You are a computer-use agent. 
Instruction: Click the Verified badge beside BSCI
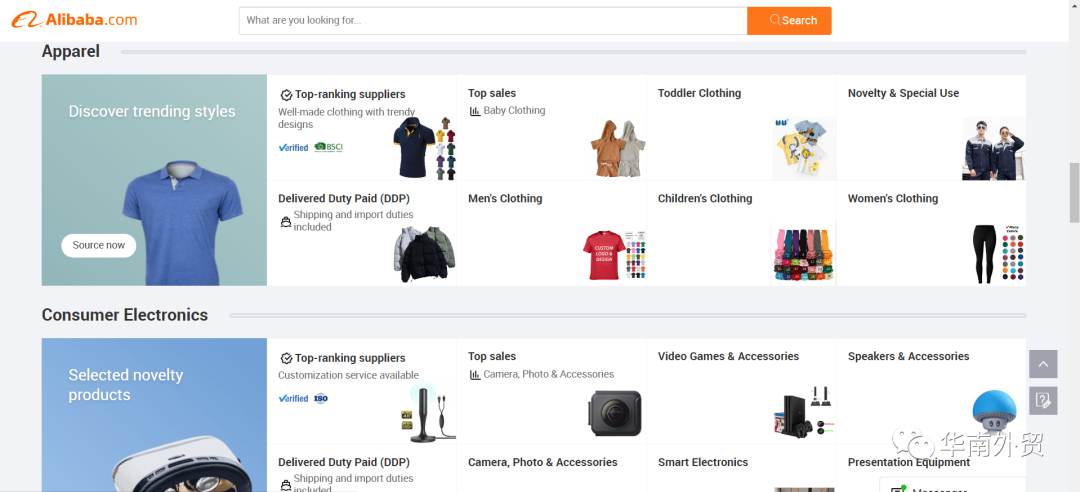click(293, 147)
